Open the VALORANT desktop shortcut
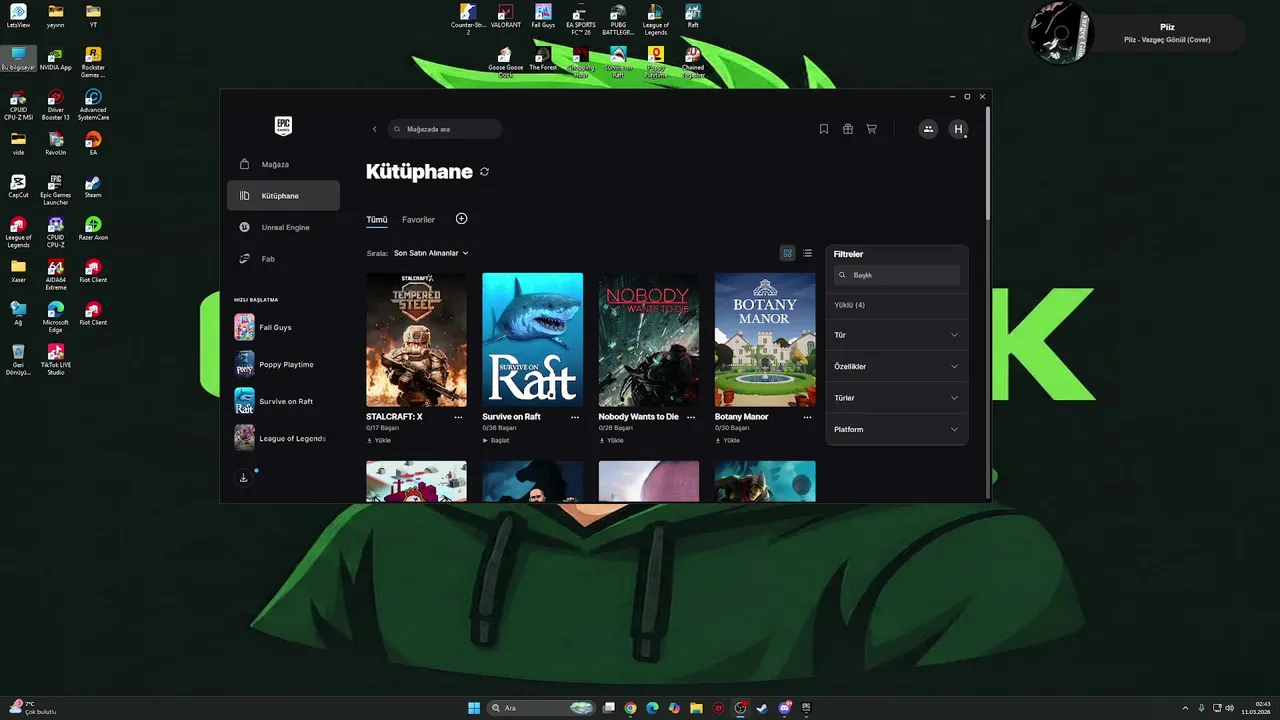The height and width of the screenshot is (720, 1280). pos(506,16)
